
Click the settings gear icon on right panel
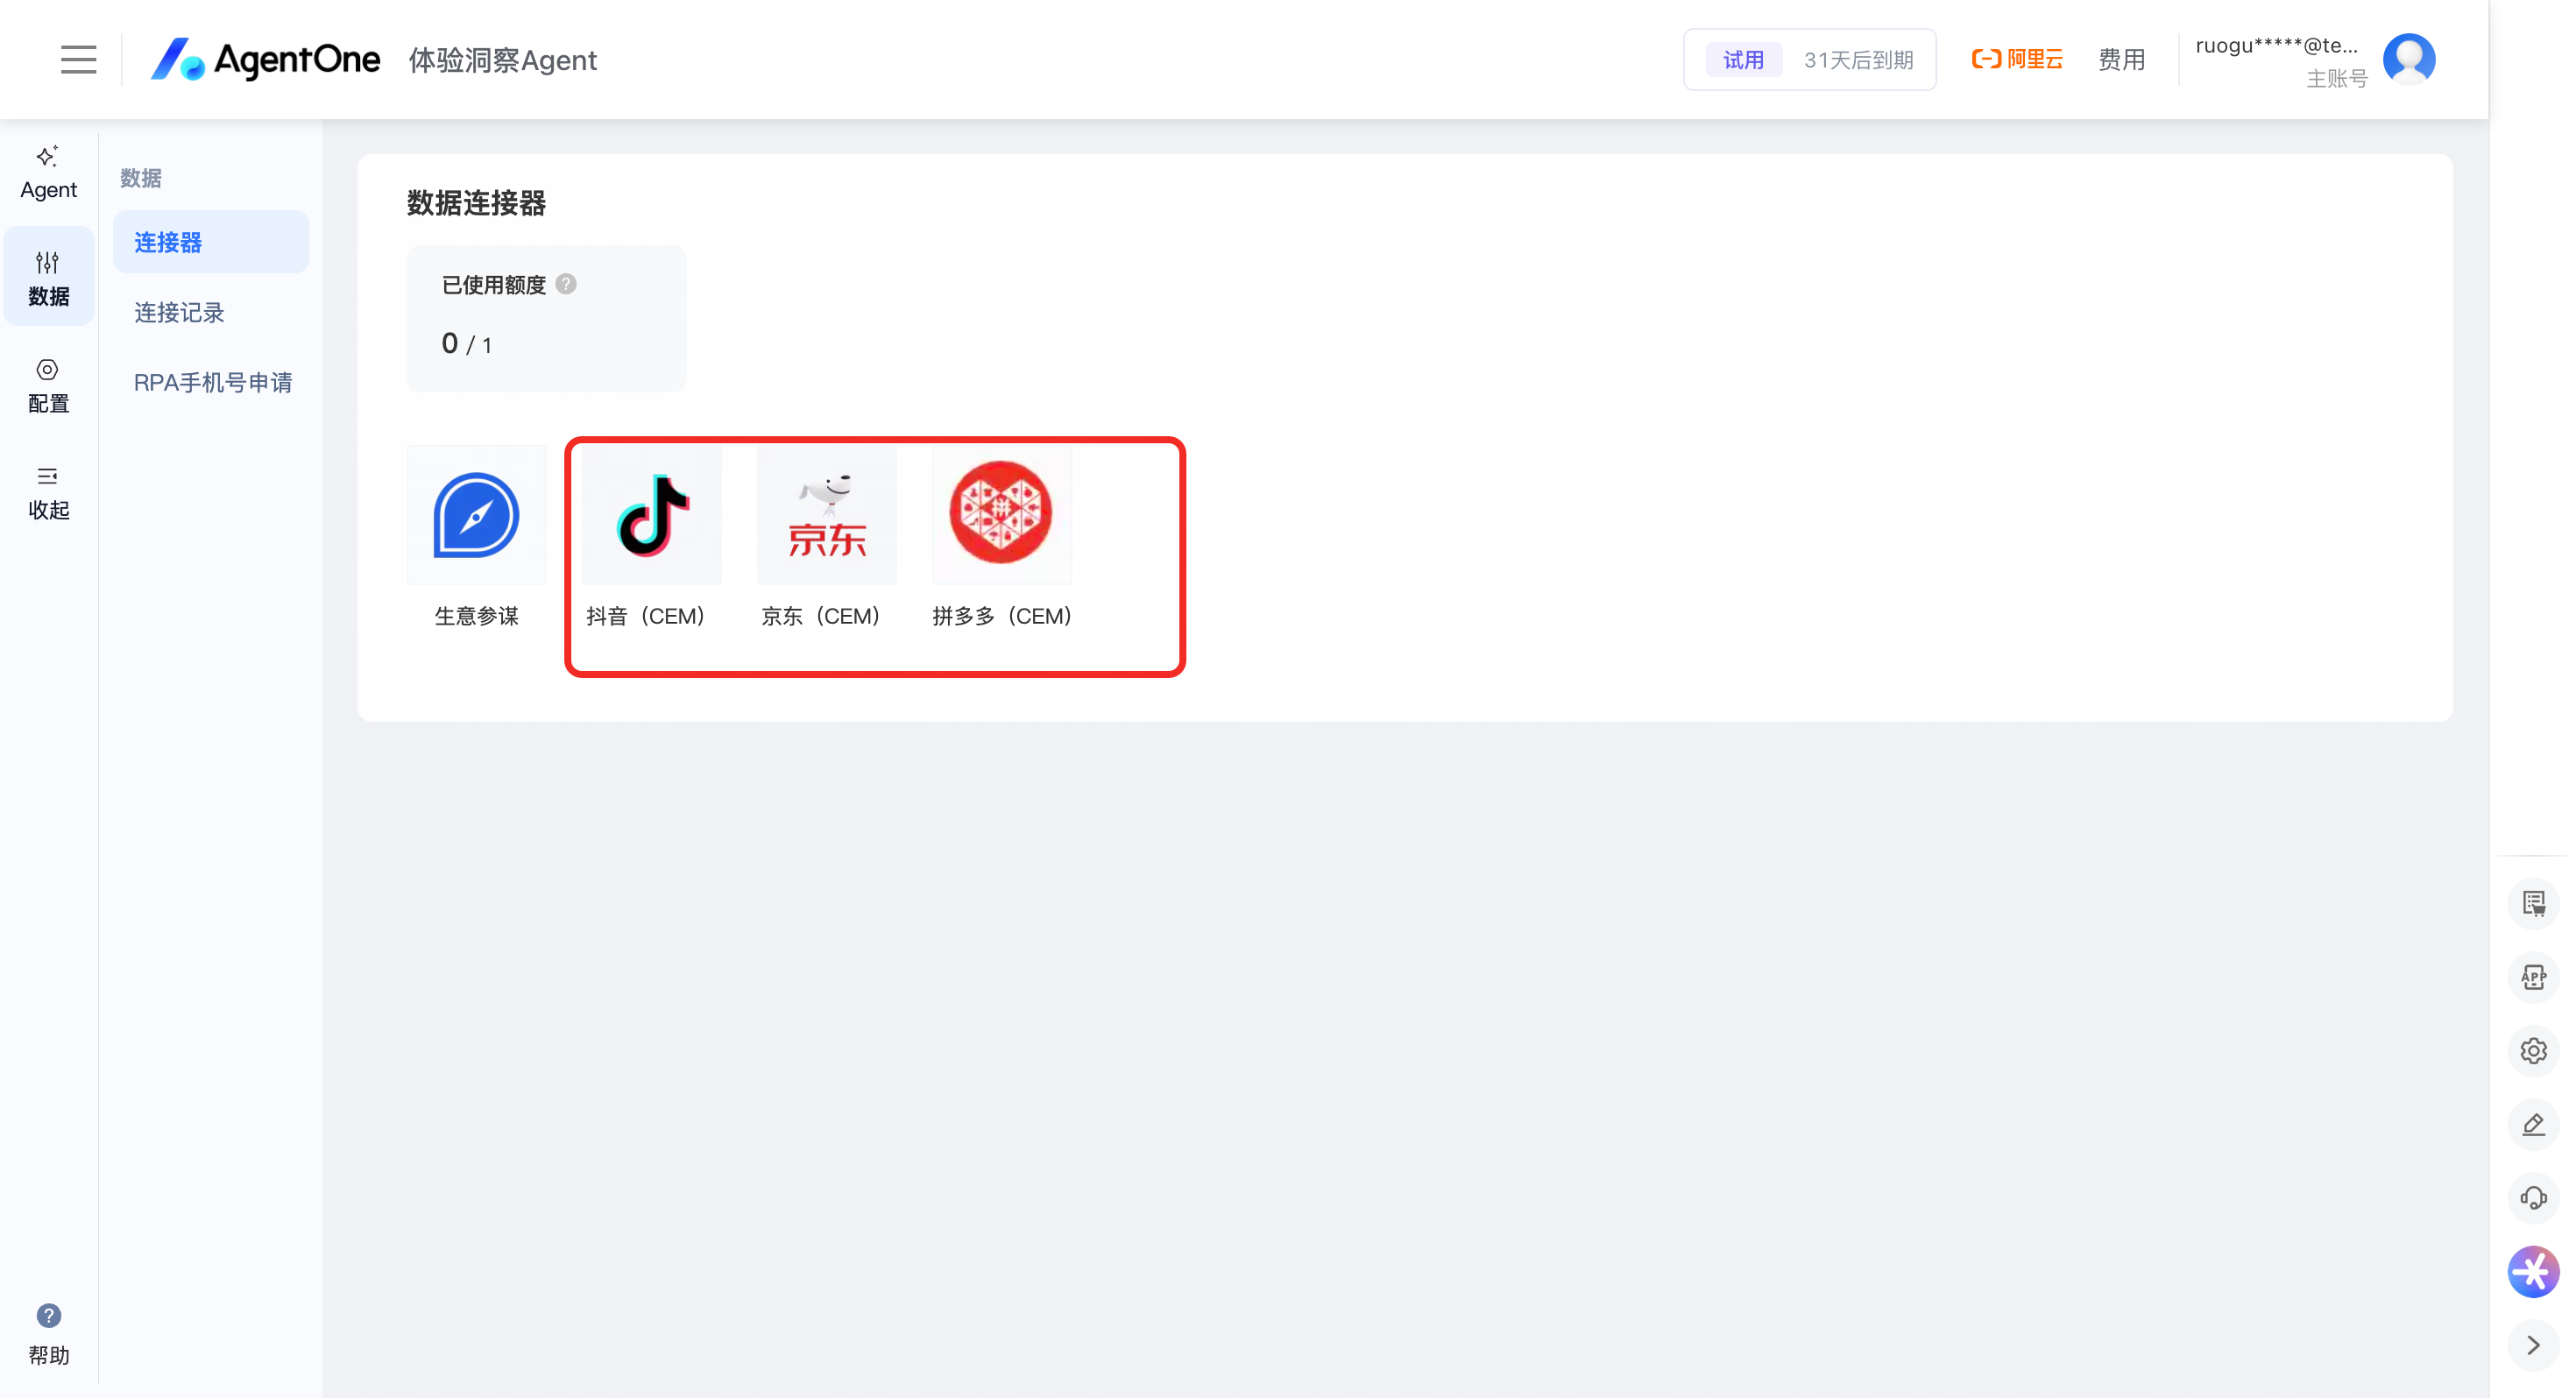click(2533, 1051)
